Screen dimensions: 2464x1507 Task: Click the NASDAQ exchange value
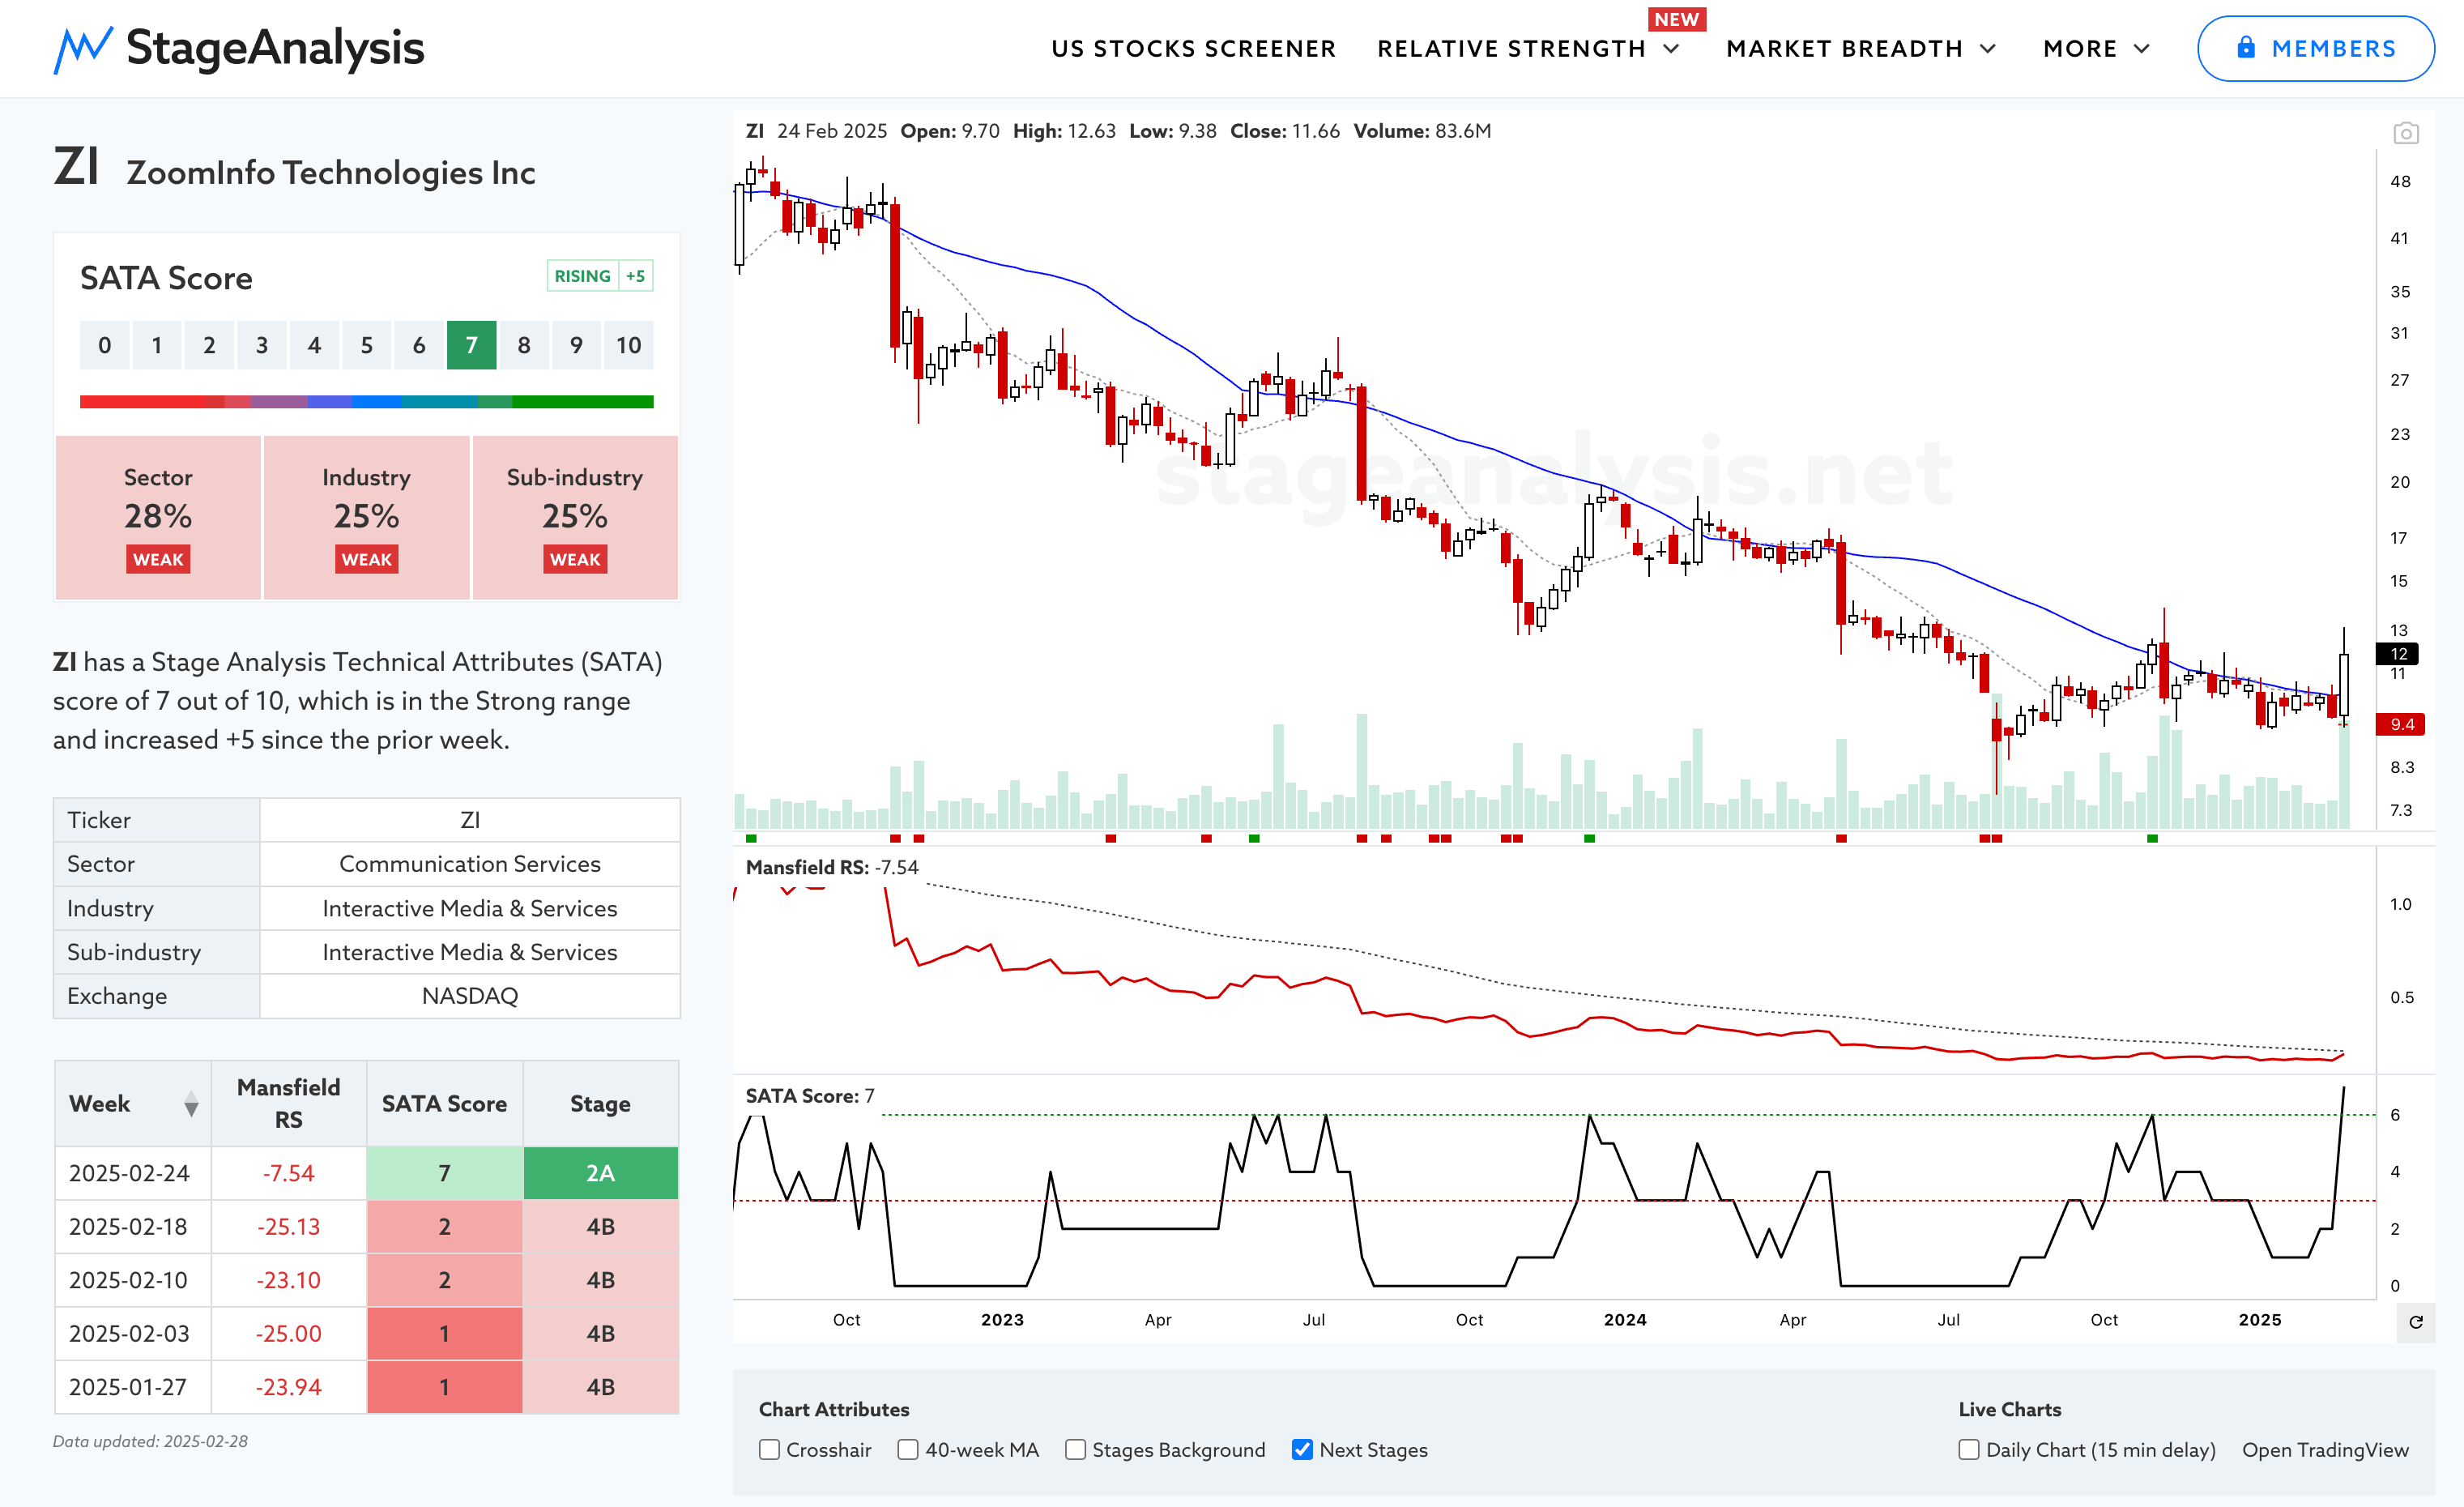pos(470,996)
